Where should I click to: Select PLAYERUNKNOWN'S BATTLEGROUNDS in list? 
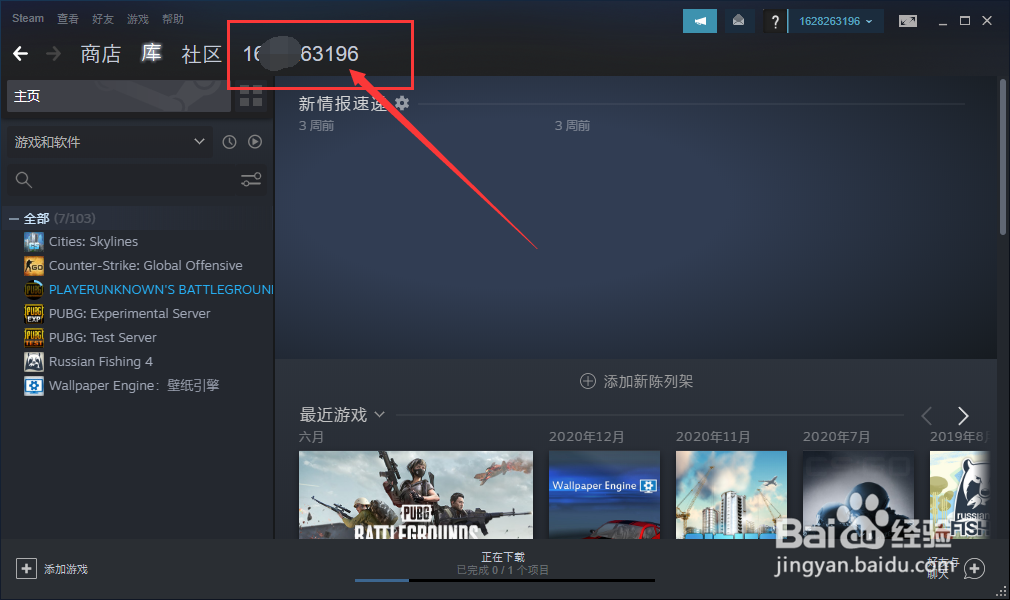tap(161, 289)
